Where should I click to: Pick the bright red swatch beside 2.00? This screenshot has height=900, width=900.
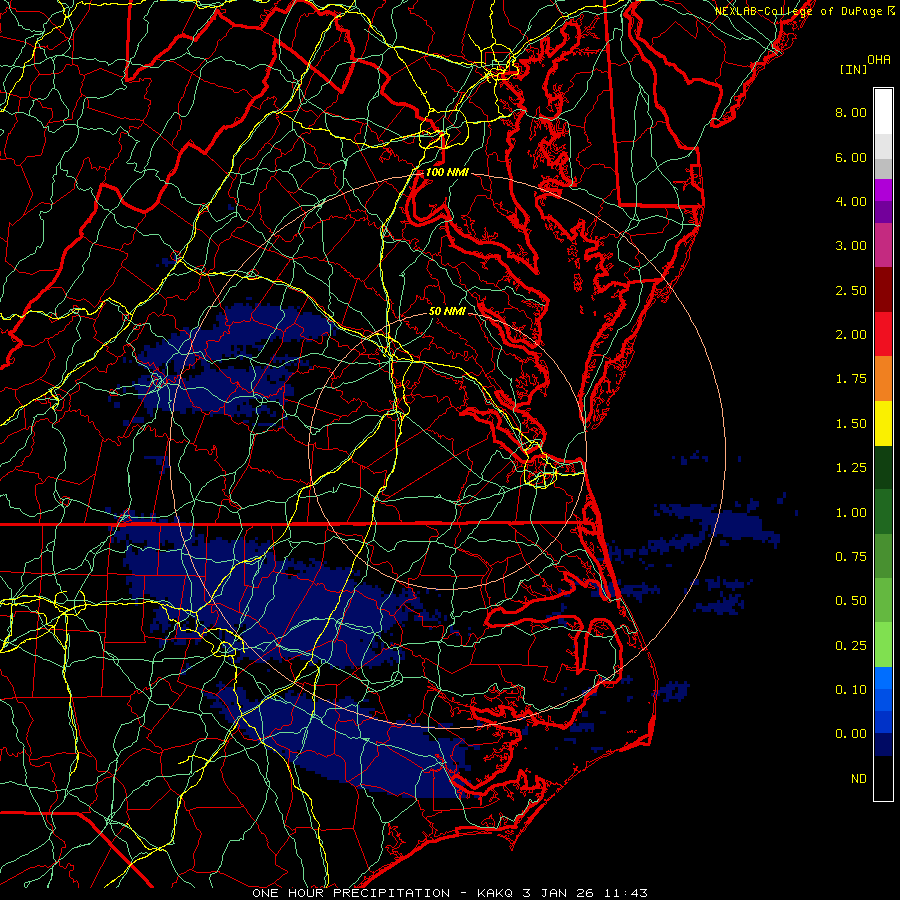coord(883,334)
